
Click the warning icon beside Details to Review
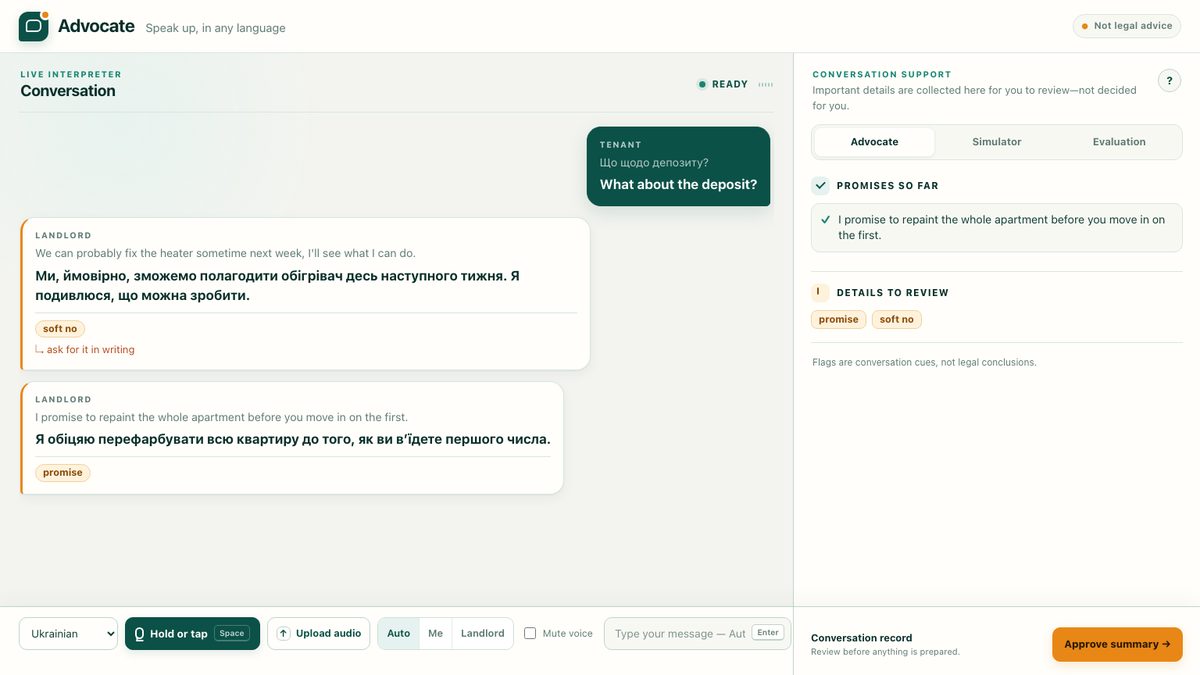pyautogui.click(x=821, y=293)
